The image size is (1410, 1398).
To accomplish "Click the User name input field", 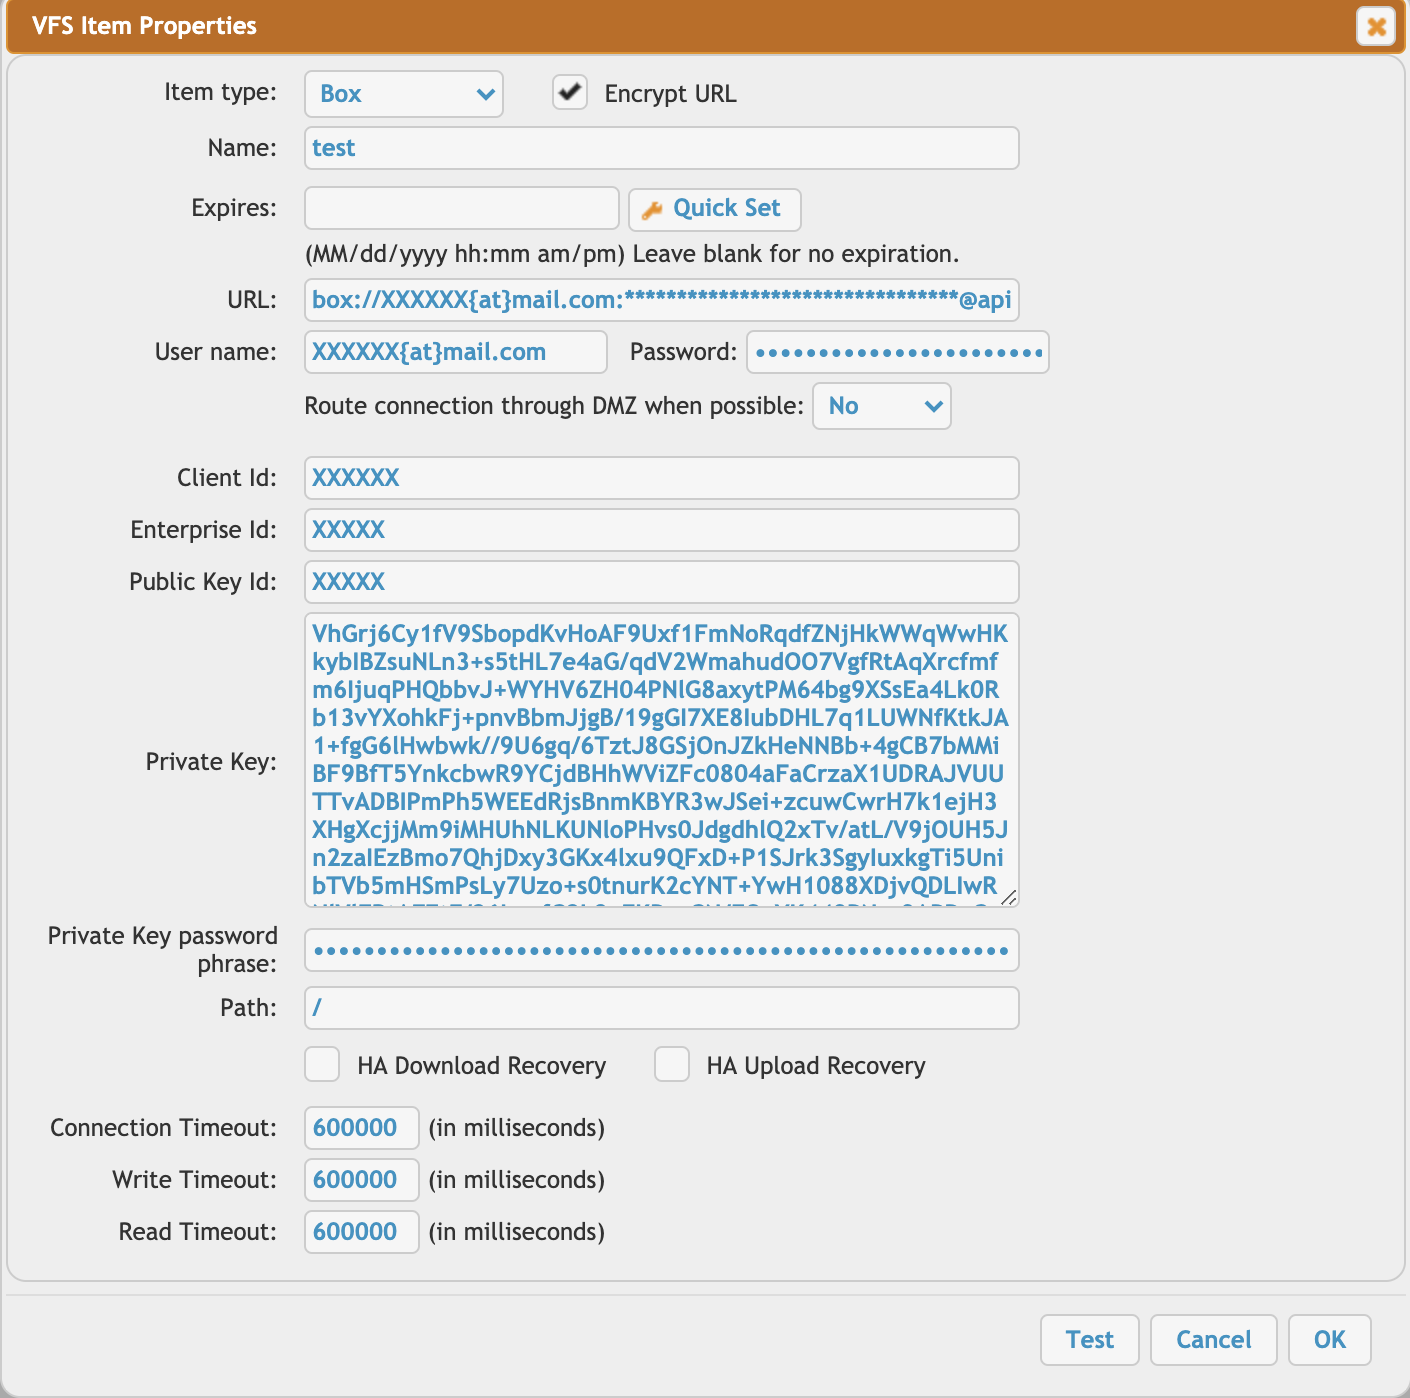I will (456, 352).
